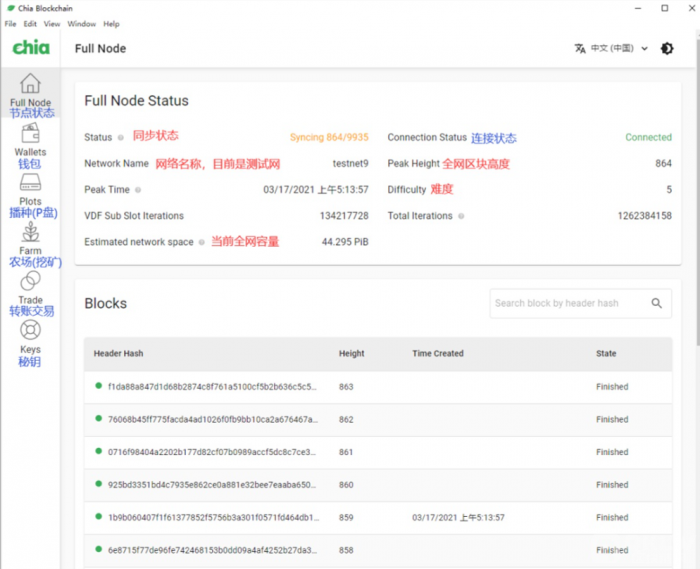Click the Syncing 864/9935 status value
Viewport: 700px width, 569px height.
pyautogui.click(x=329, y=137)
